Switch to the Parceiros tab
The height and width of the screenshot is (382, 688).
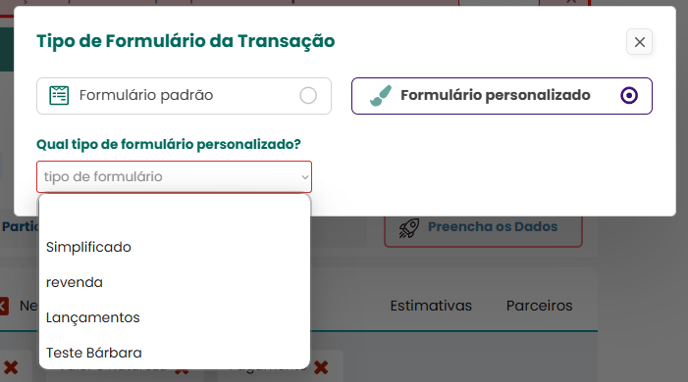coord(539,306)
